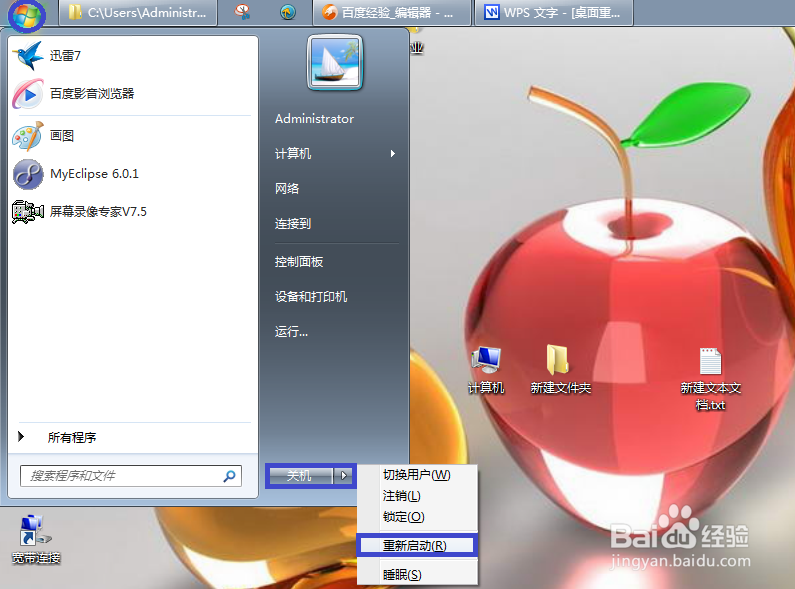Screen dimensions: 795x589
Task: Click the search magnifier icon
Action: (x=230, y=476)
